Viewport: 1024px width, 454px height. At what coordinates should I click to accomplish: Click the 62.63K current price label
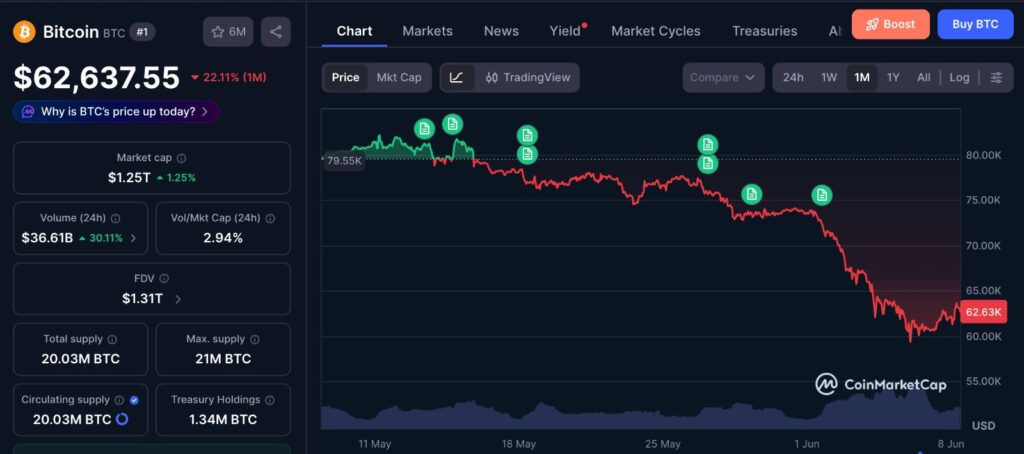[983, 312]
